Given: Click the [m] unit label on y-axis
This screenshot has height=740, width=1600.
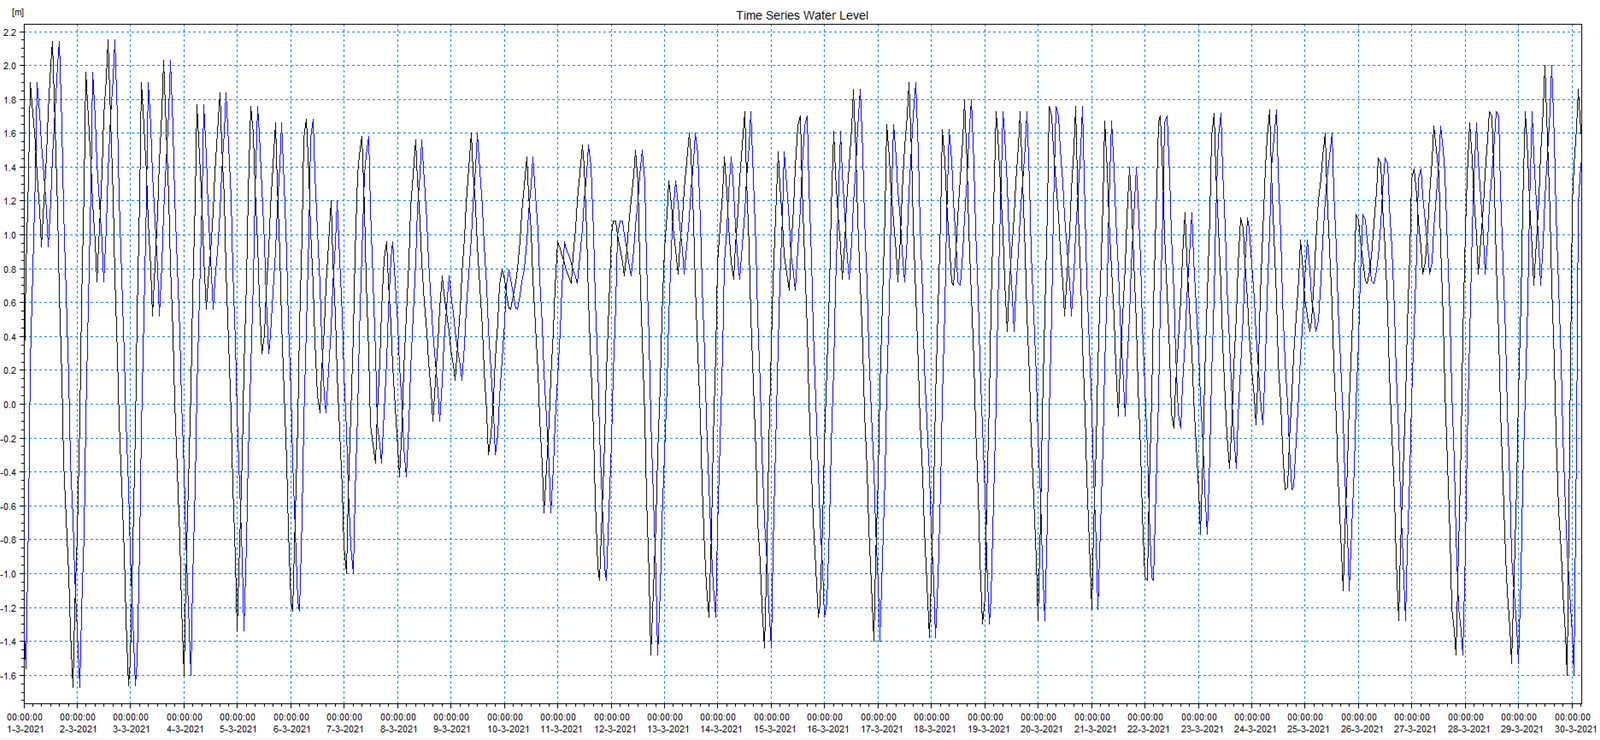Looking at the screenshot, I should [16, 12].
